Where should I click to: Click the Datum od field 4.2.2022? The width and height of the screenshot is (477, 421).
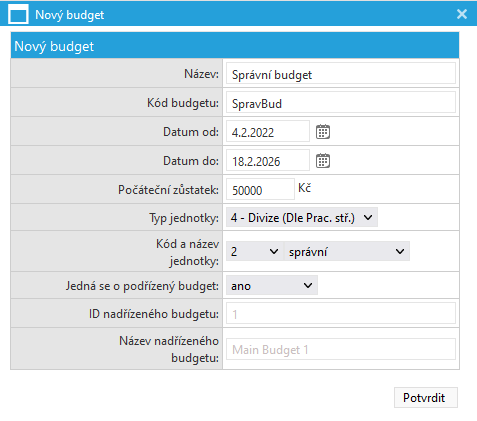(268, 131)
